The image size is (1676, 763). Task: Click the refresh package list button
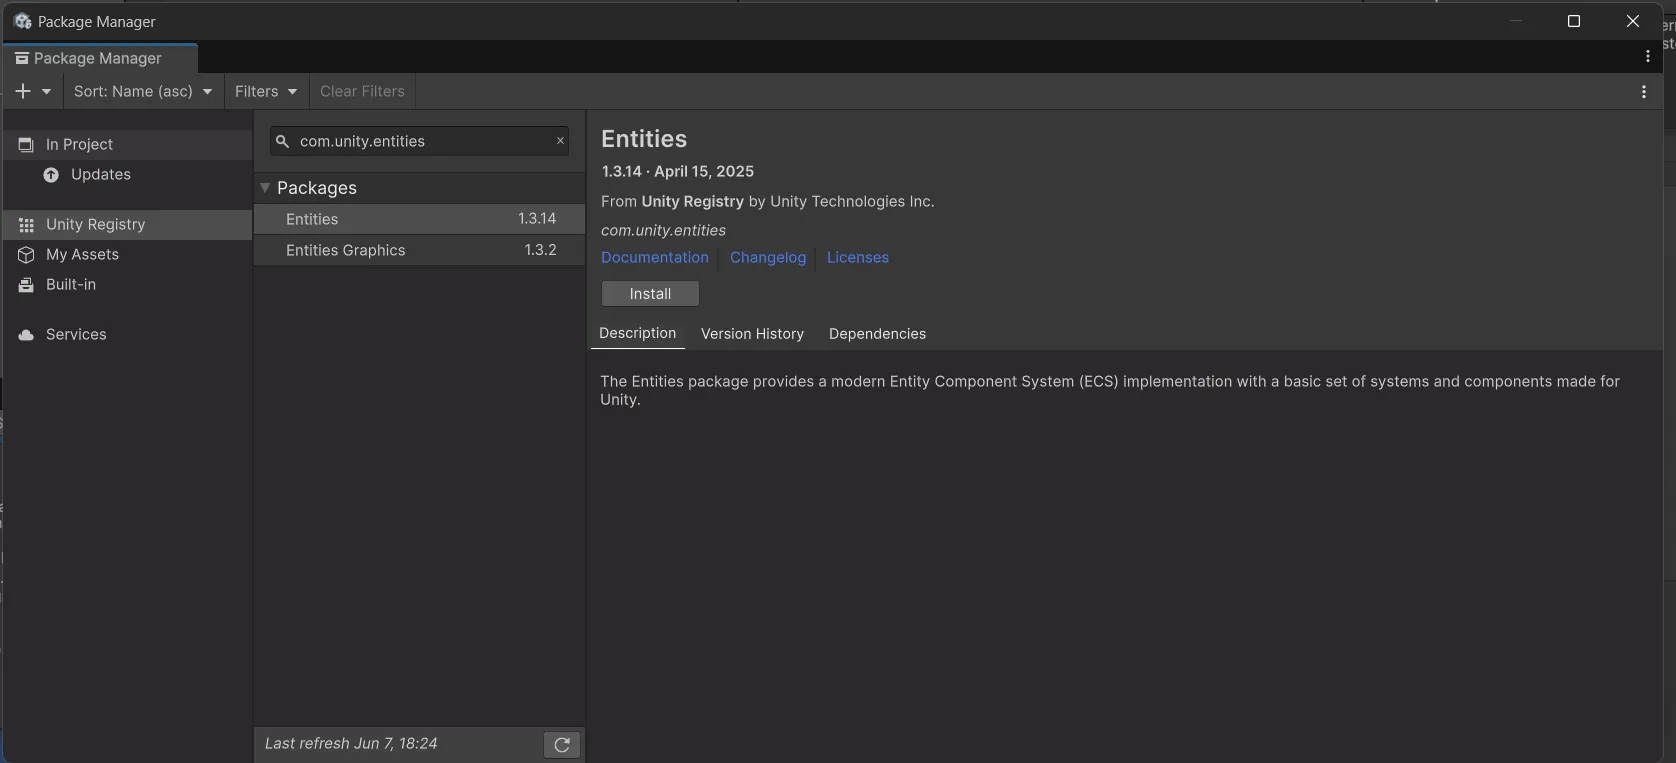[x=562, y=744]
